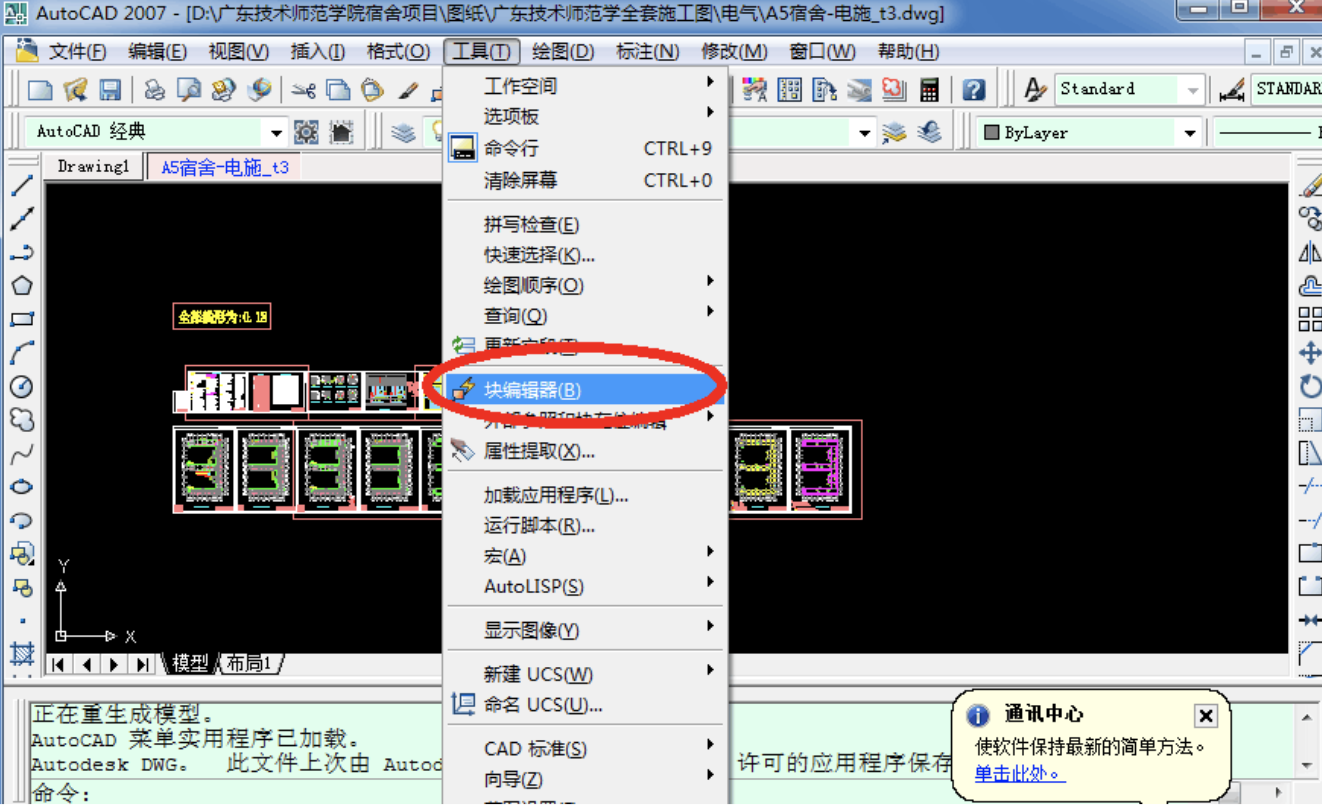Open the DesignCenter icon
This screenshot has height=808, width=1322.
click(x=789, y=90)
